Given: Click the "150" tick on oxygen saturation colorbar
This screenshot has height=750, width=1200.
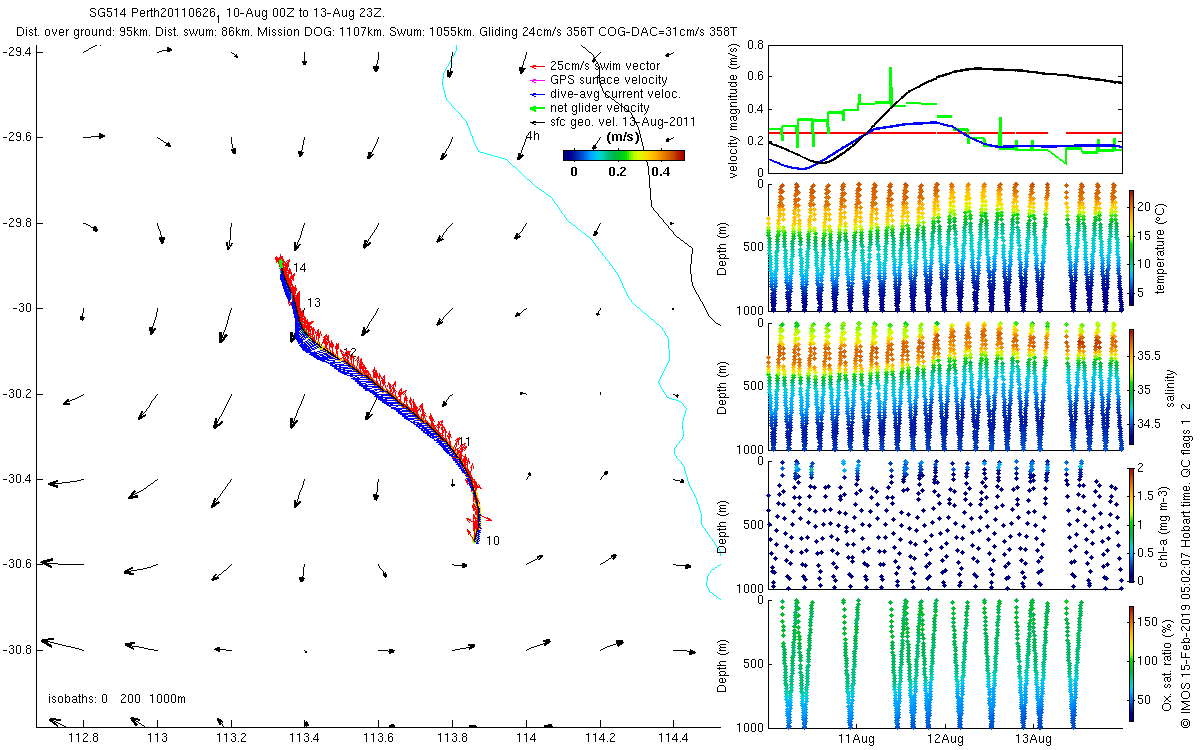Looking at the screenshot, I should pyautogui.click(x=1148, y=621).
